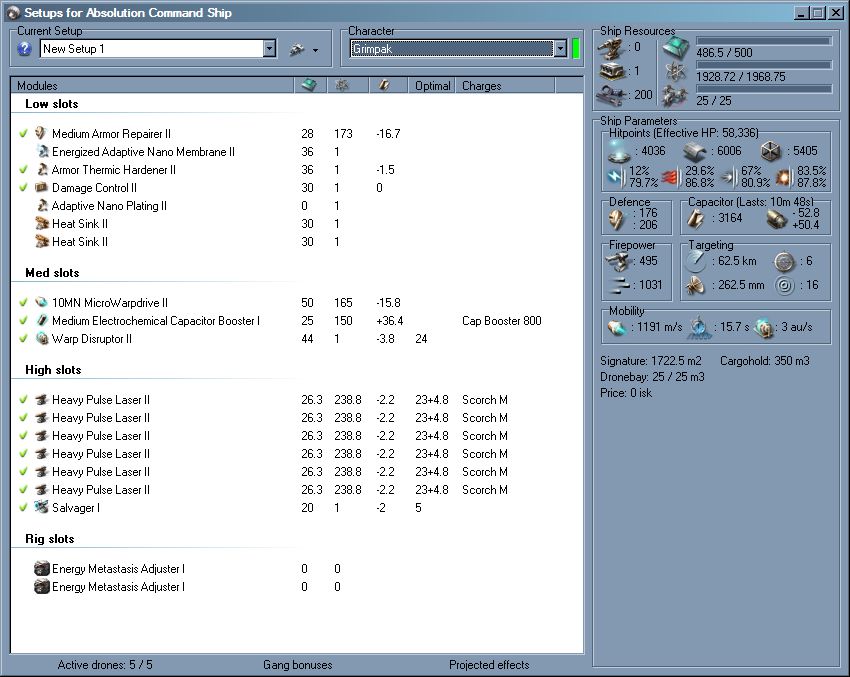Toggle the last Heavy Pulse Laser II checkmark
The image size is (850, 677).
point(23,489)
